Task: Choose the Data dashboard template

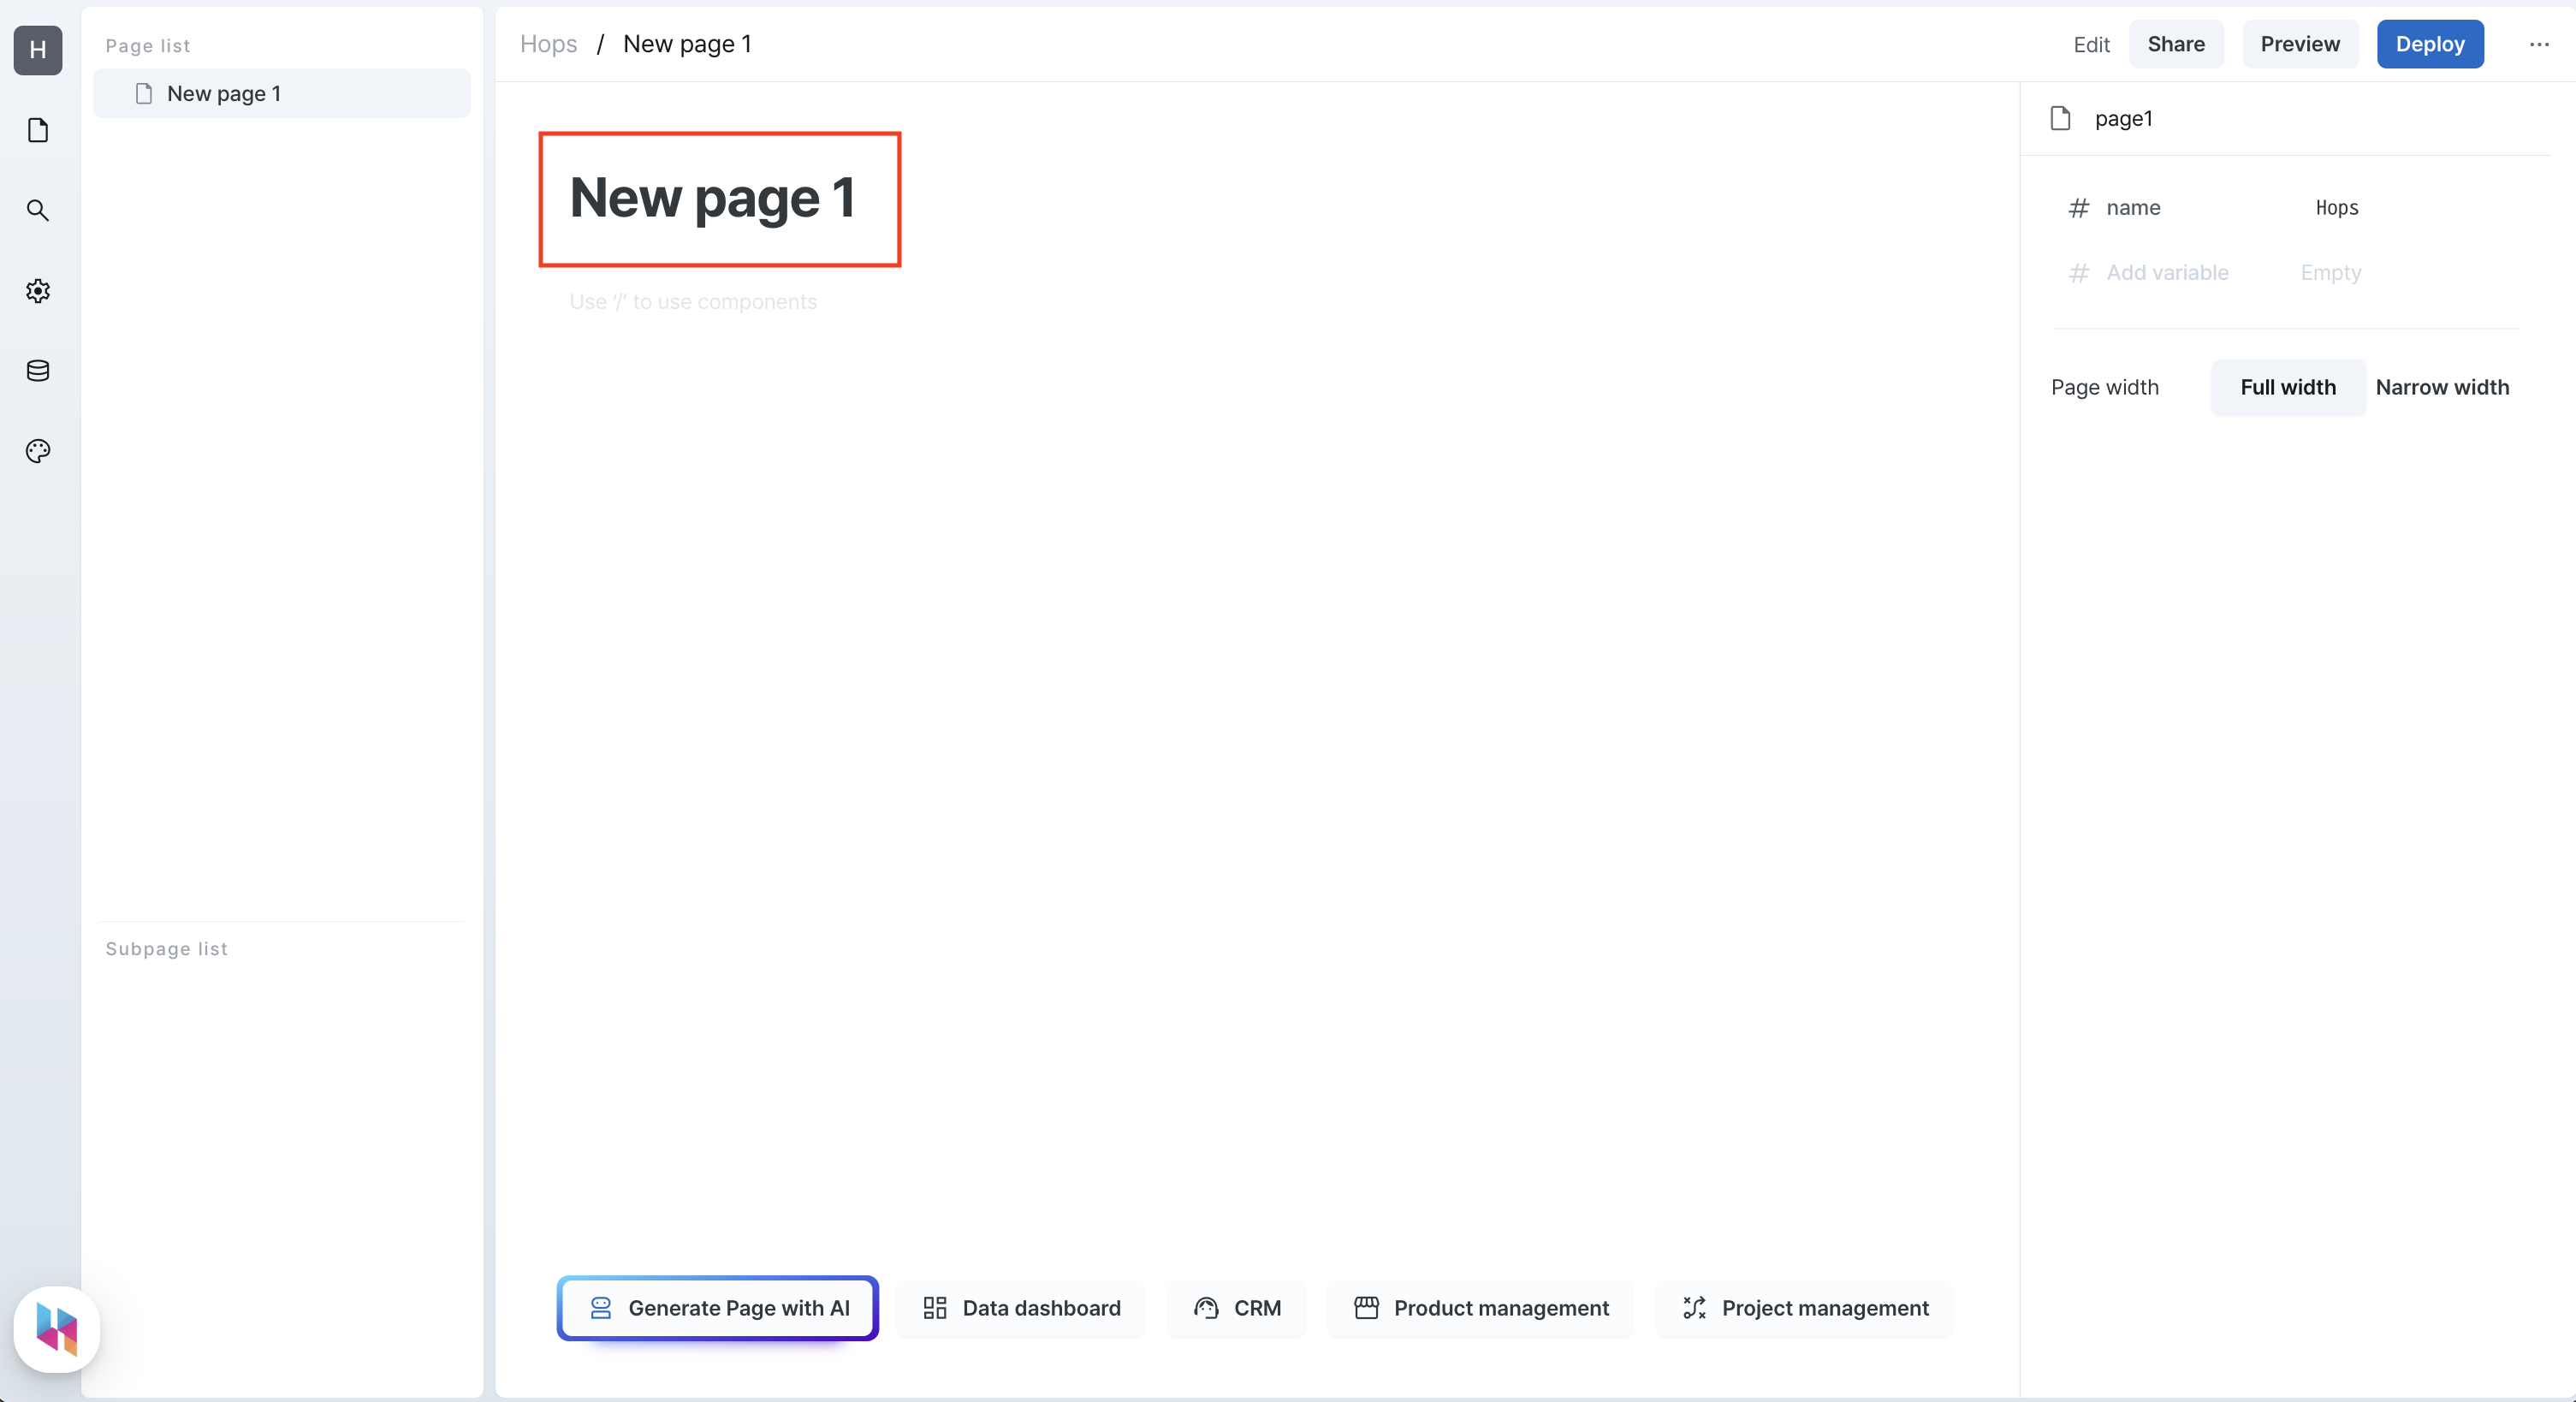Action: coord(1021,1308)
